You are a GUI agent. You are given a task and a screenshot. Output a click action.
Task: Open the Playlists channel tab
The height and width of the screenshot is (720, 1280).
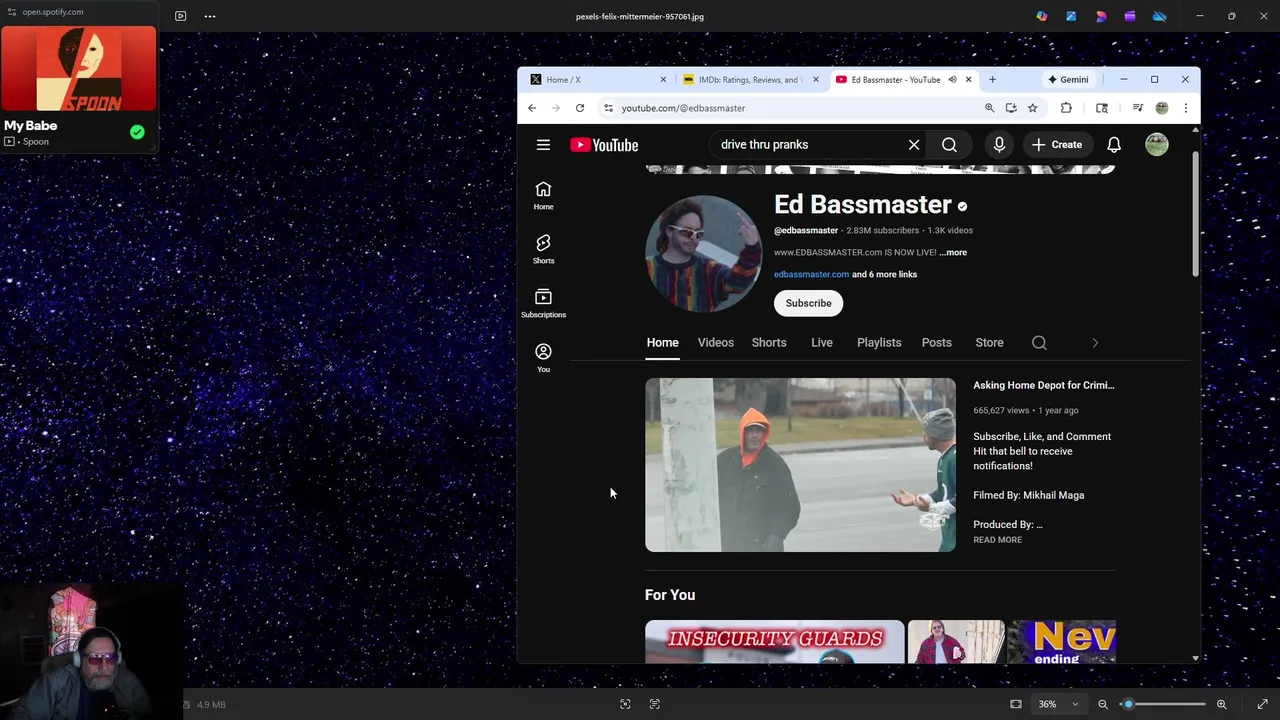[879, 343]
